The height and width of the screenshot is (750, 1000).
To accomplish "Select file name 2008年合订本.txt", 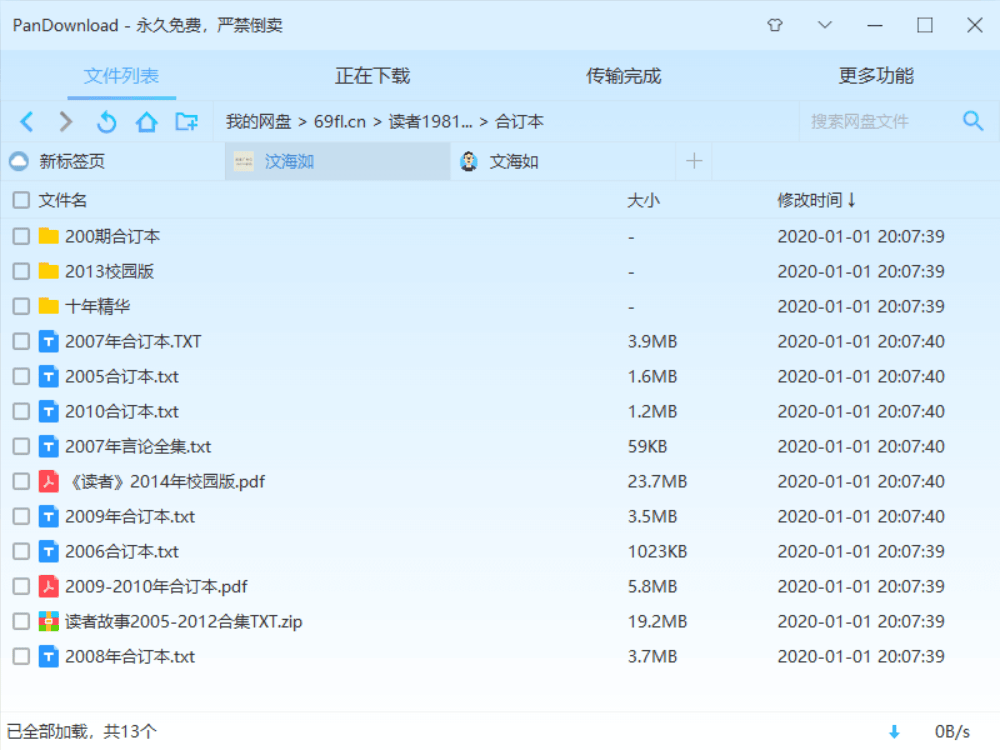I will coord(130,656).
